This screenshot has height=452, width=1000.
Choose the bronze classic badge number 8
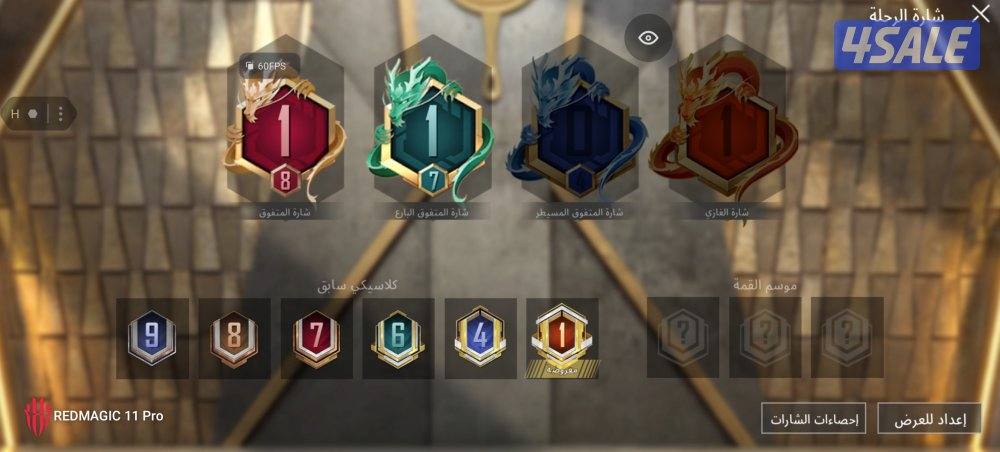tap(234, 338)
